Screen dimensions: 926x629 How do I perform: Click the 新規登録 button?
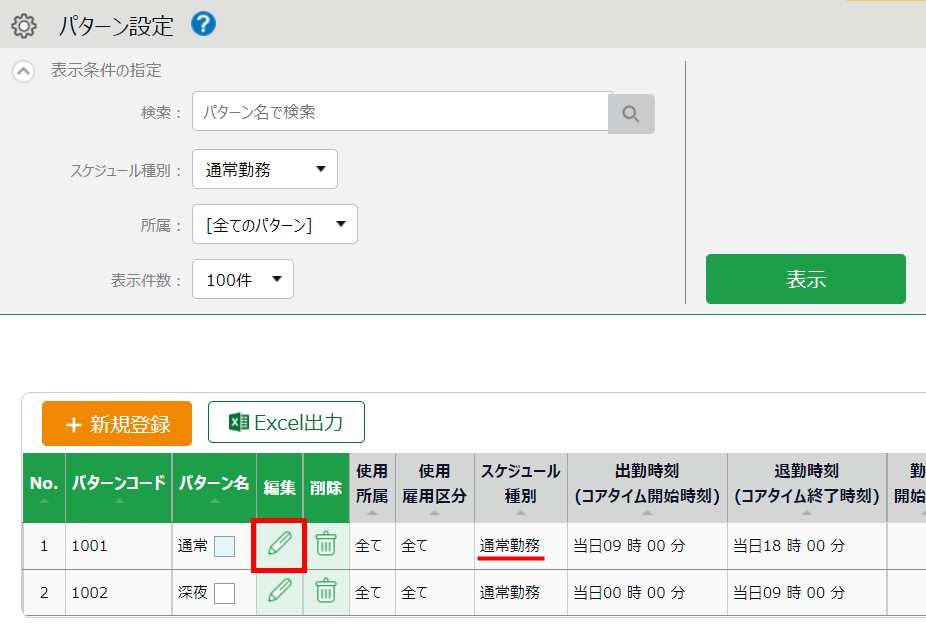point(117,424)
